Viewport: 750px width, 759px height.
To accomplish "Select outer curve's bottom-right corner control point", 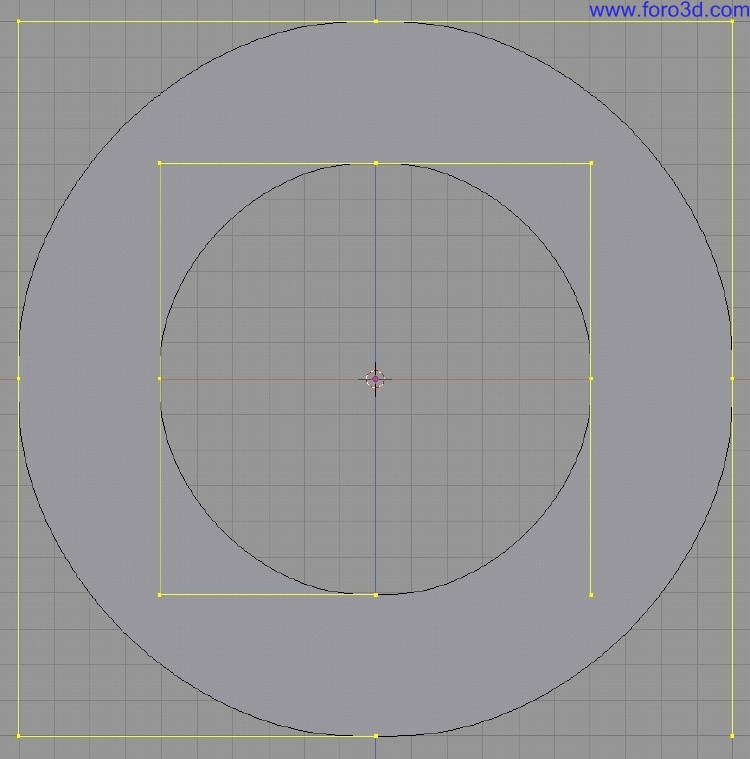I will point(732,736).
